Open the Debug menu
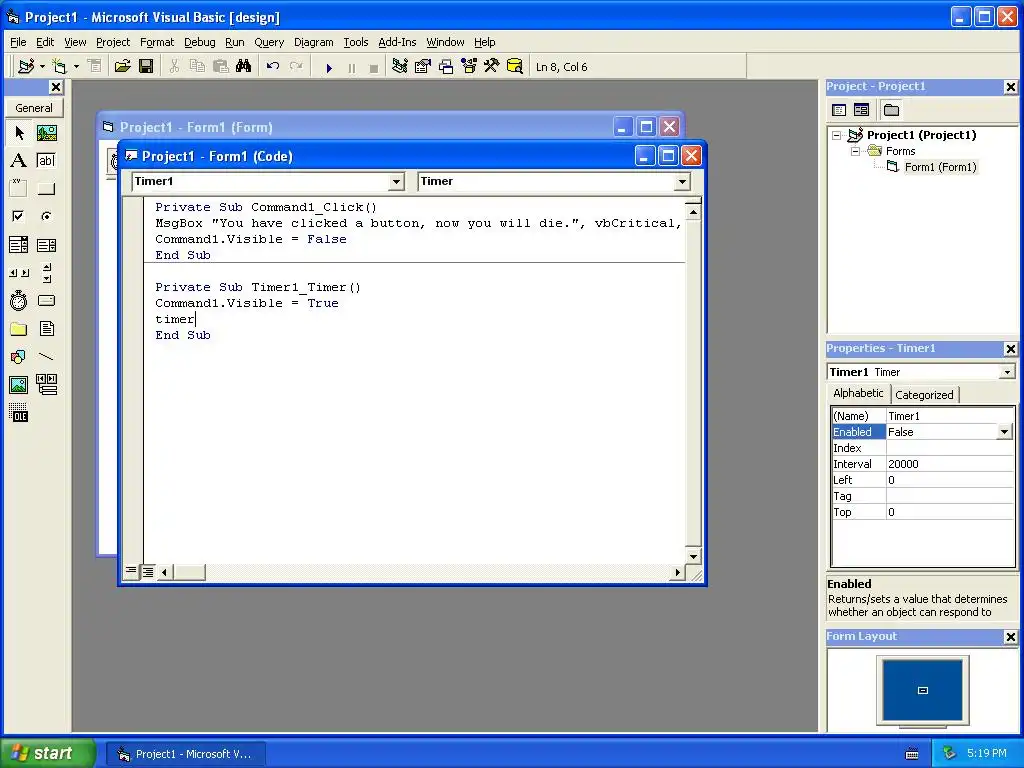Screen dimensions: 1024x768 pos(200,42)
